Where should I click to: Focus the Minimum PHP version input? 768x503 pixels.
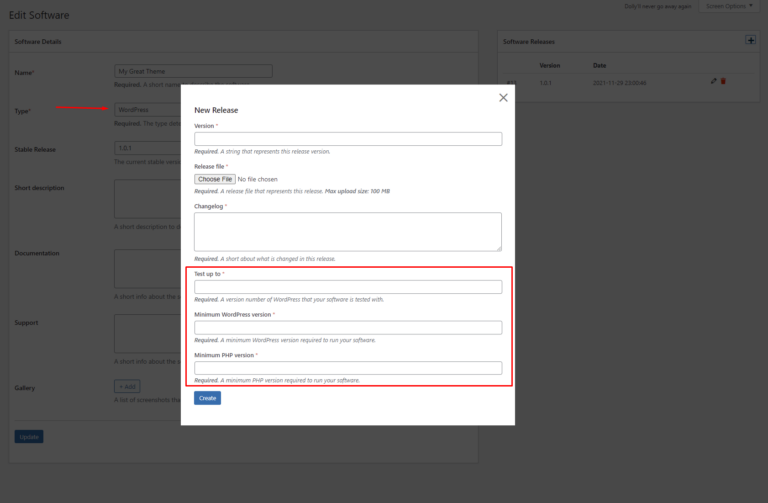tap(347, 367)
